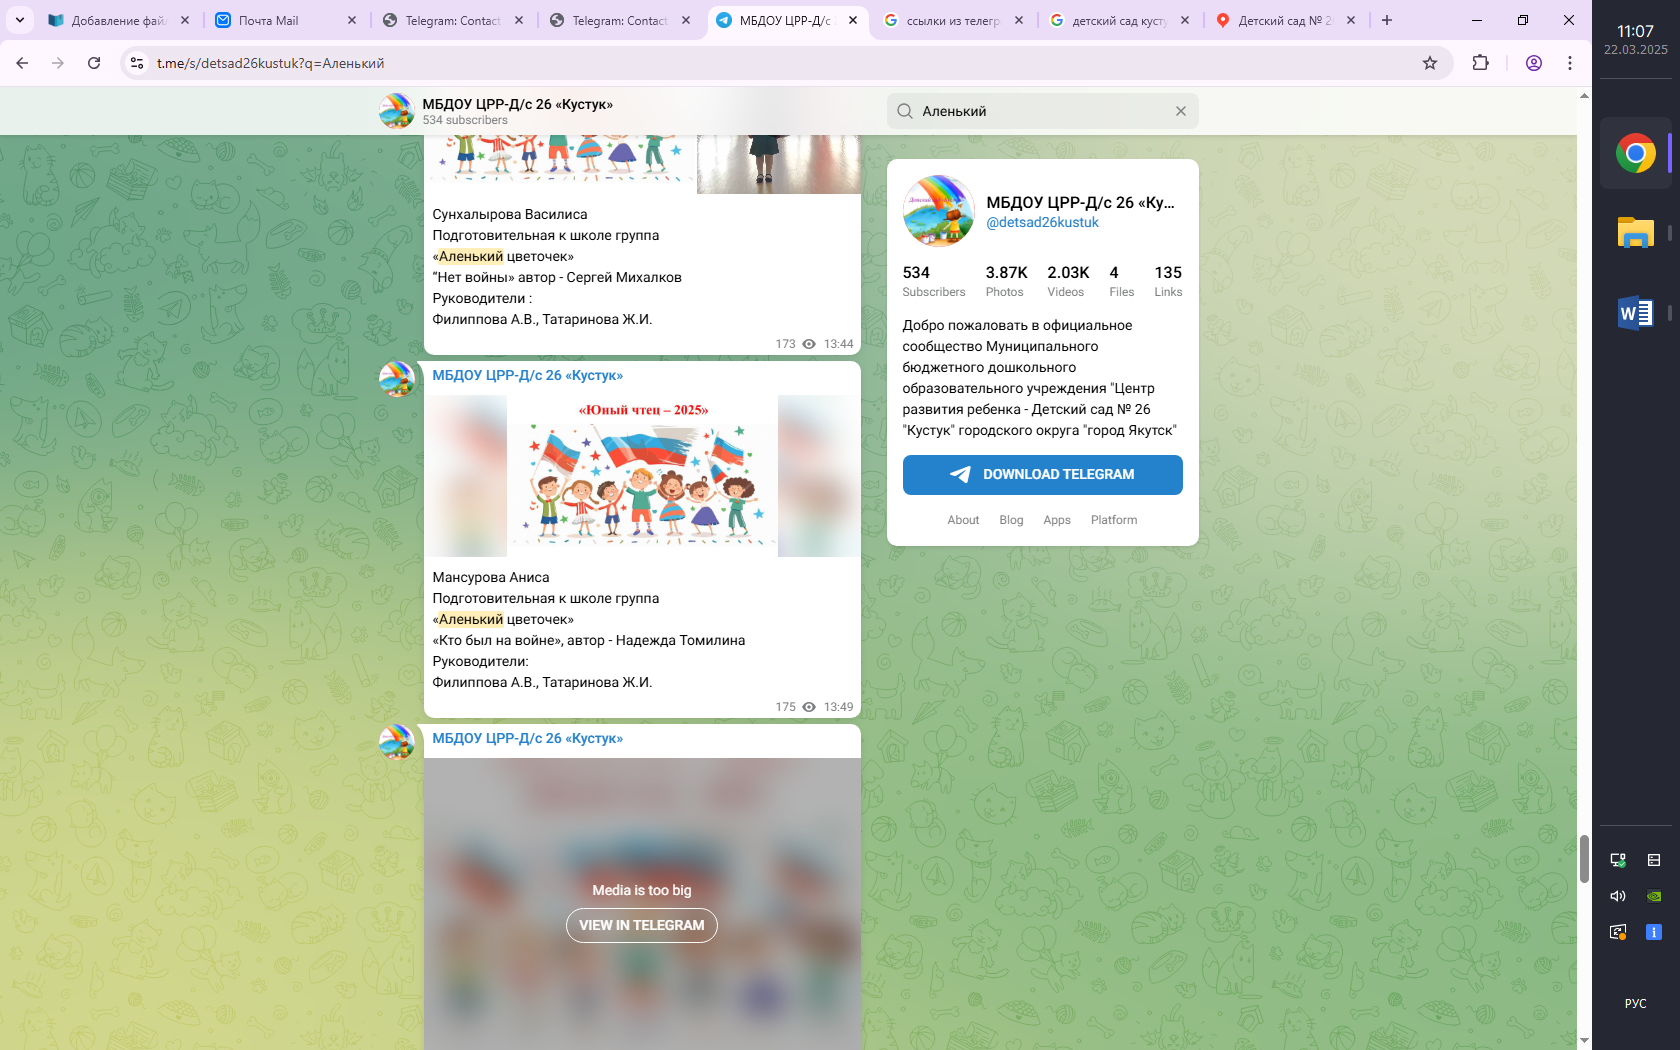The width and height of the screenshot is (1680, 1050).
Task: Open the Platform footer link
Action: pyautogui.click(x=1114, y=520)
